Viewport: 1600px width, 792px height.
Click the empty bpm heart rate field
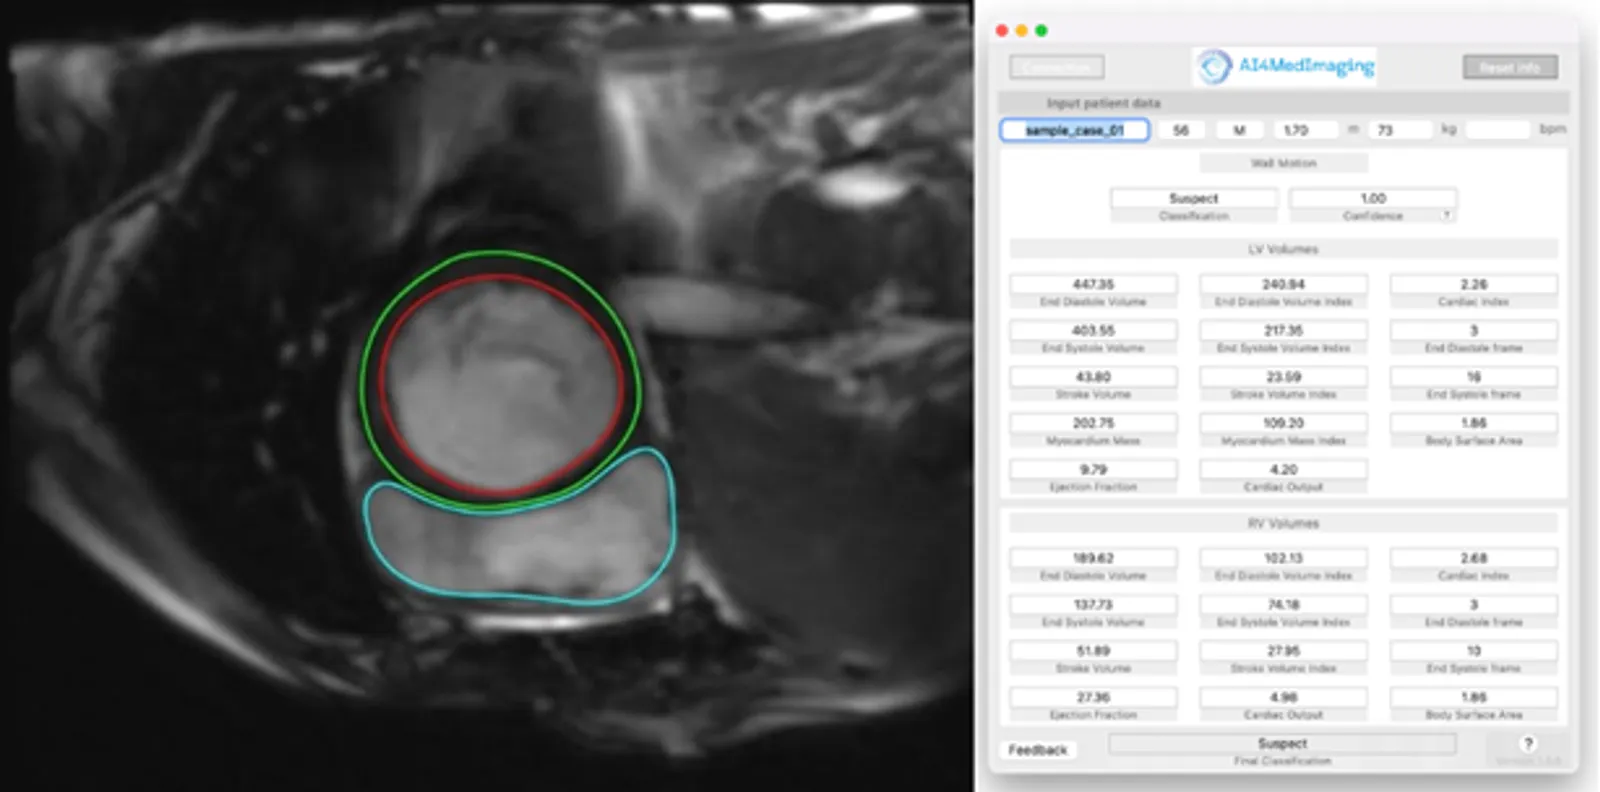1498,130
